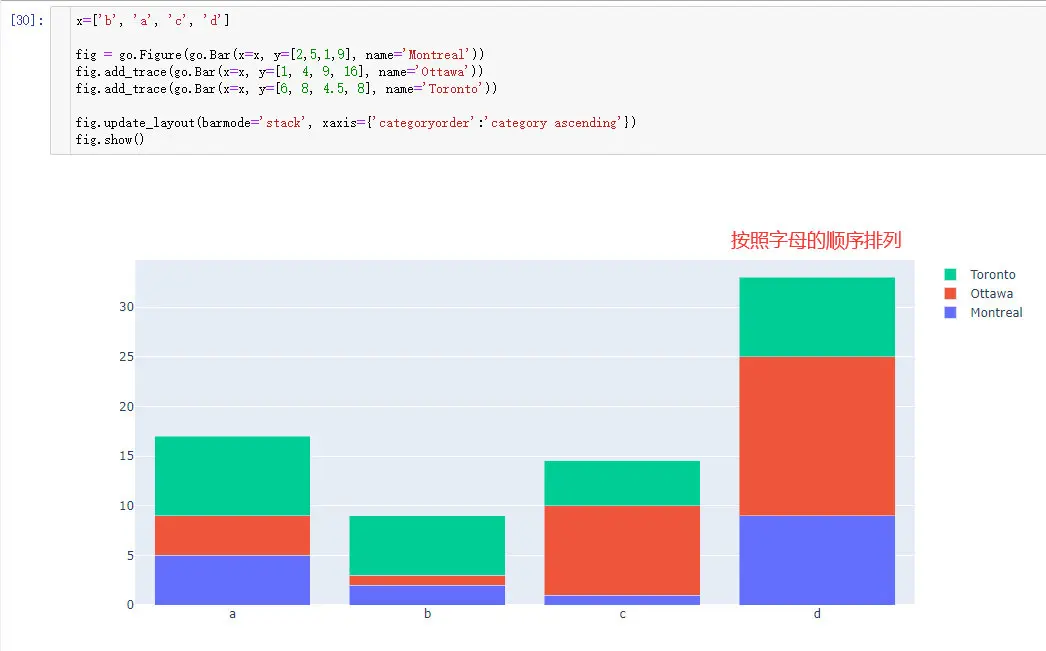This screenshot has height=651, width=1046.
Task: Click the red Ottawa segment of bar a
Action: pos(232,535)
